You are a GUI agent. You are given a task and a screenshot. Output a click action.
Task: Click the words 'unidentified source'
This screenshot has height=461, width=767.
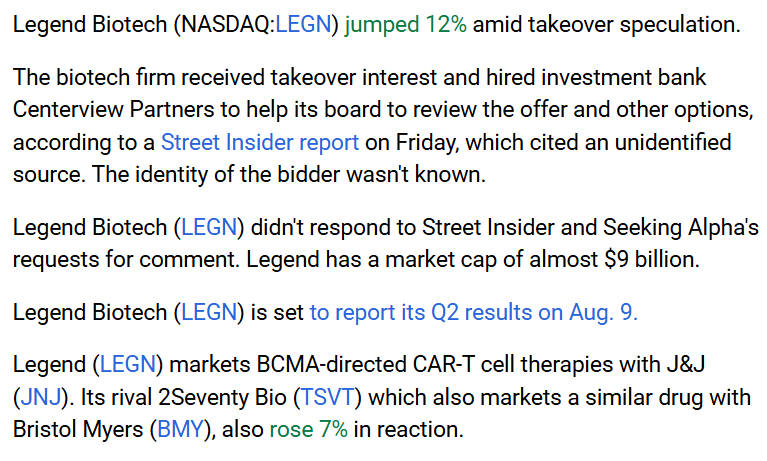tap(372, 159)
